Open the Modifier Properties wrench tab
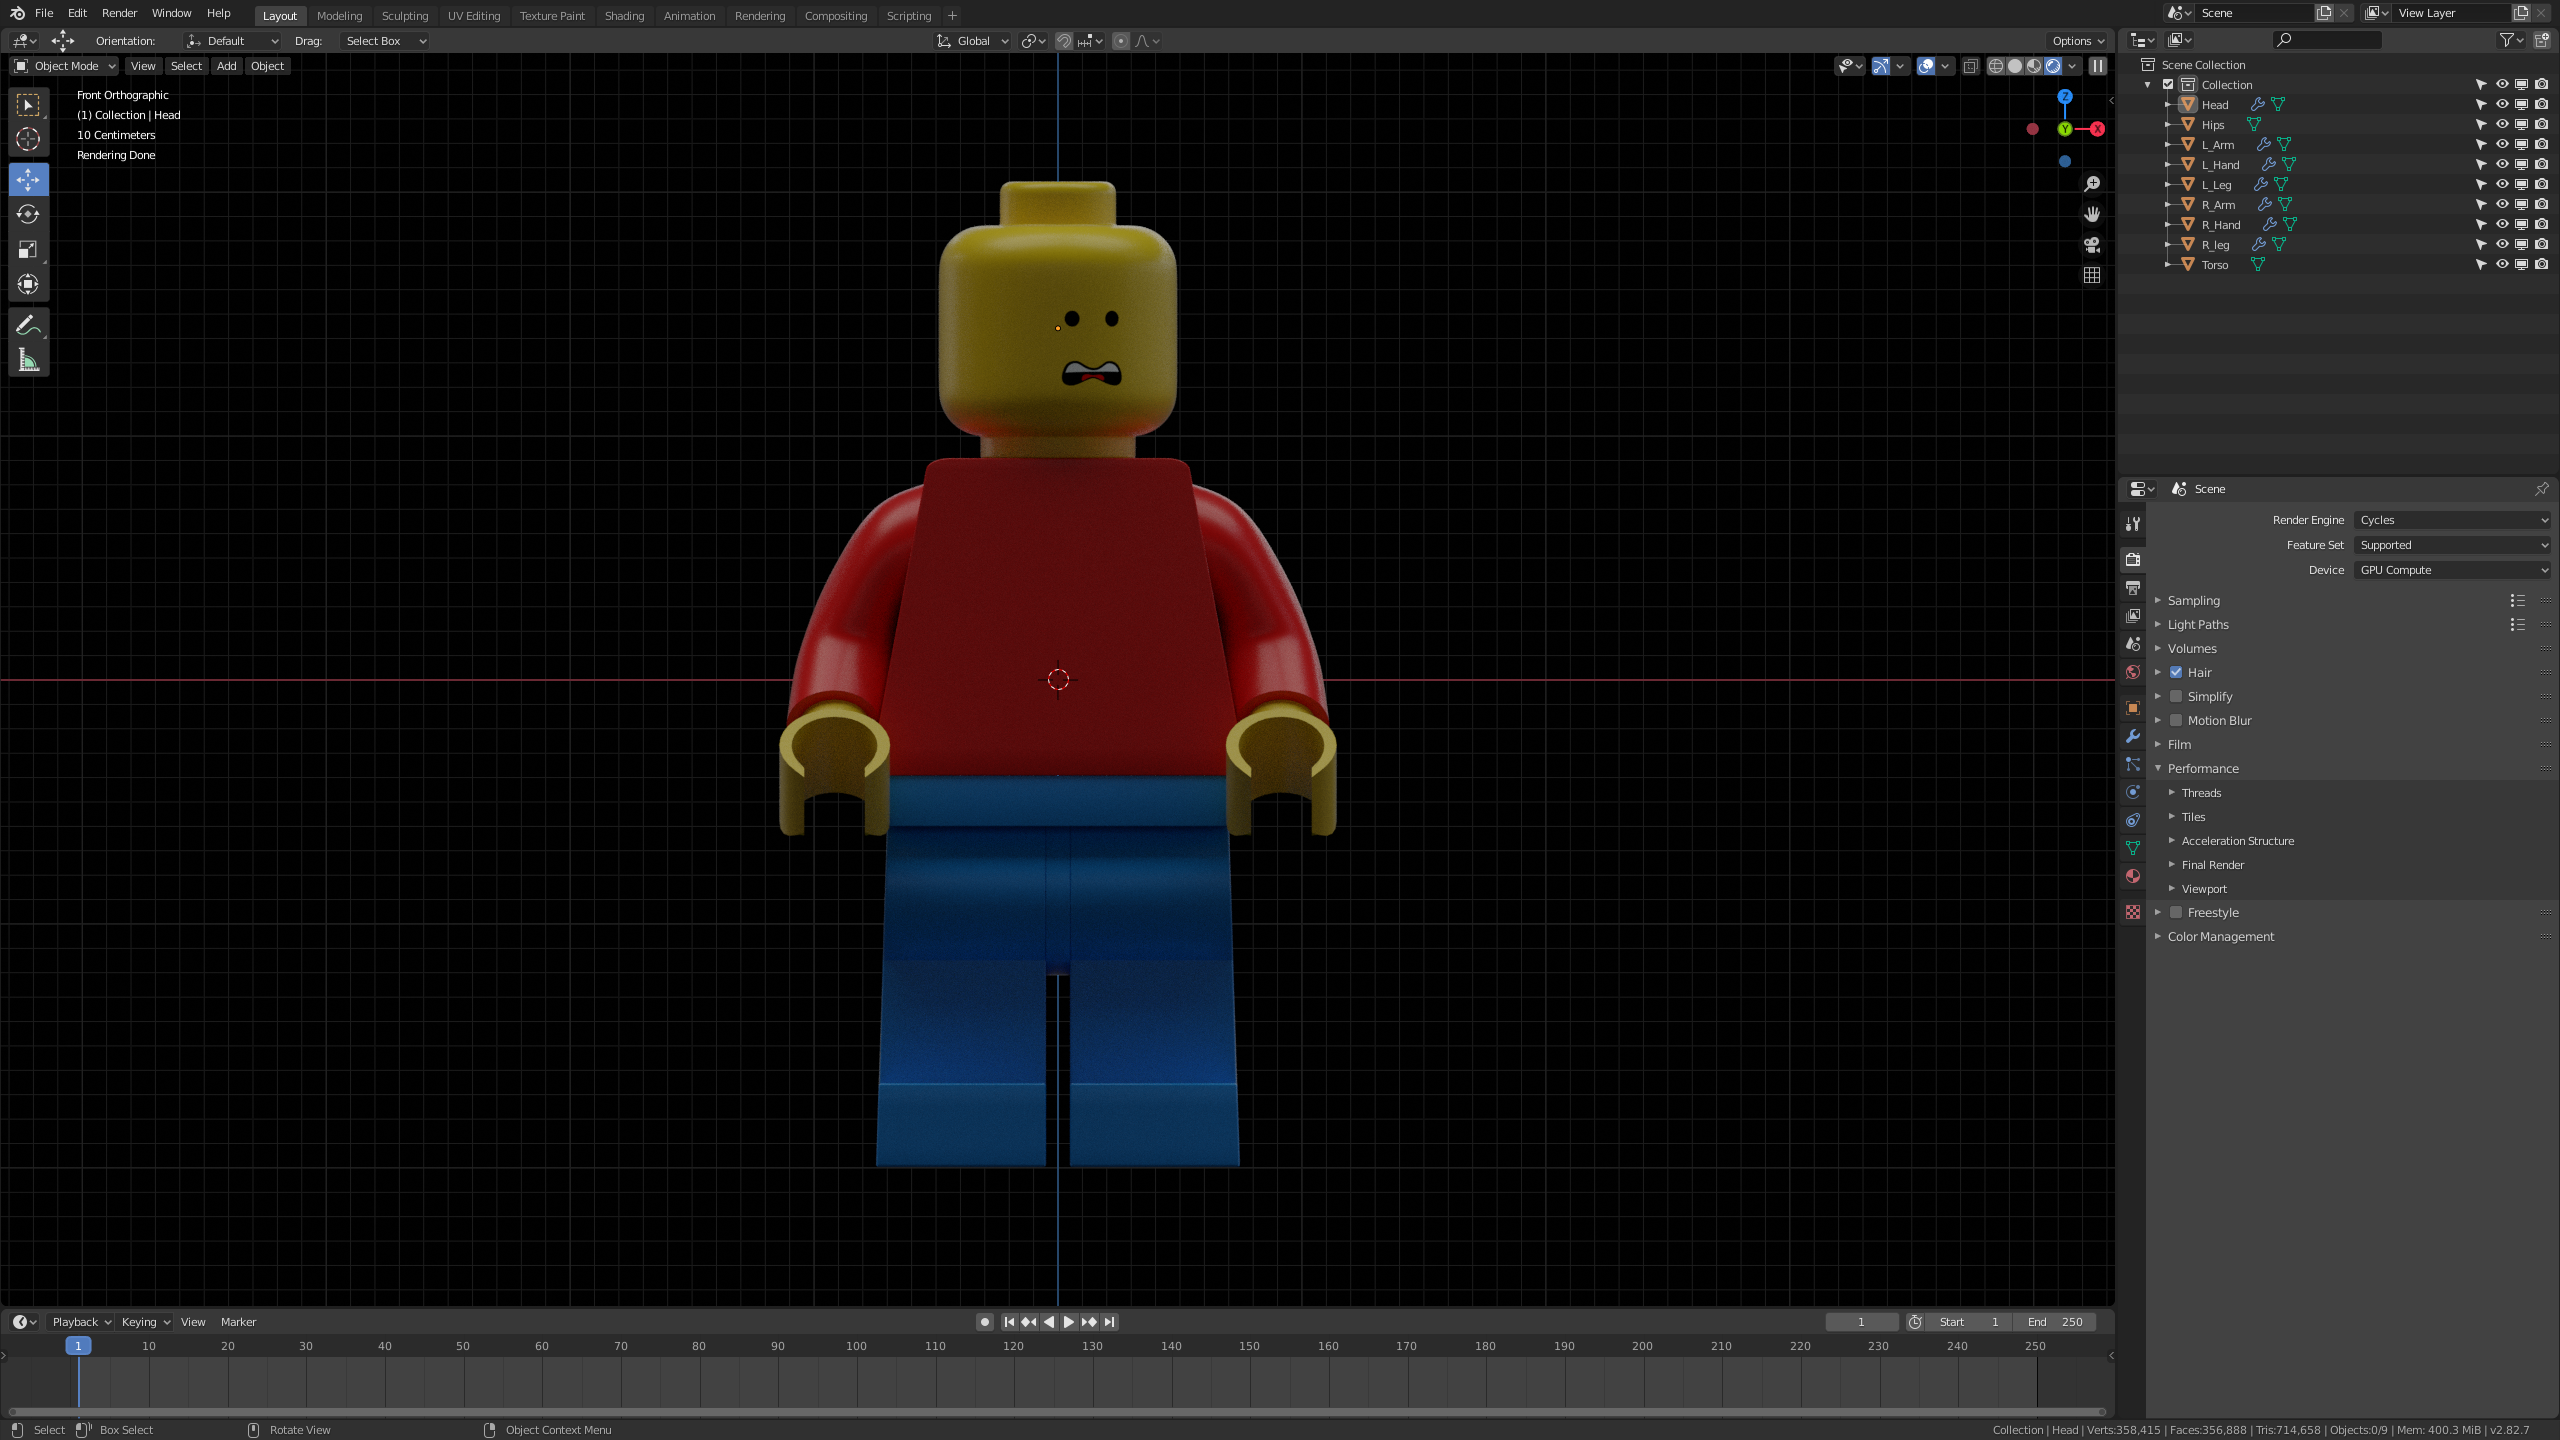This screenshot has width=2560, height=1440. coord(2133,737)
